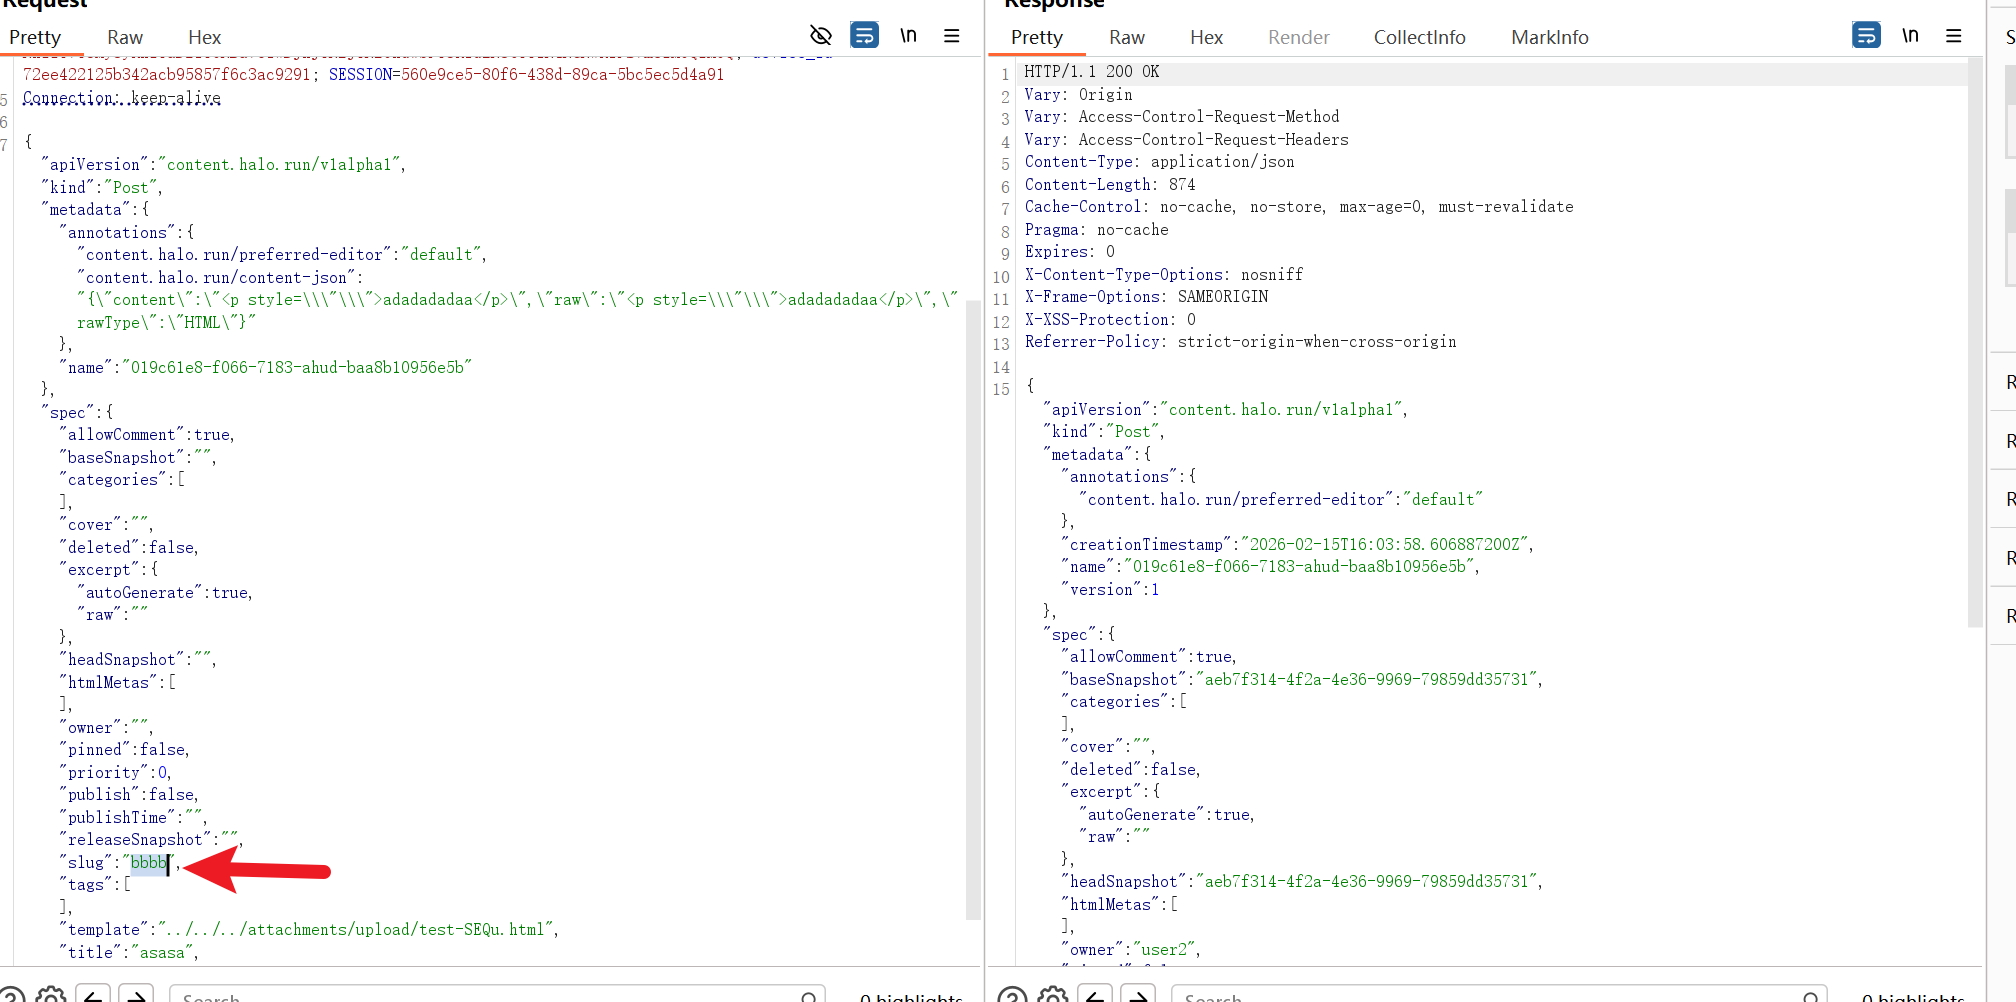Switch request view to Raw tab
Image resolution: width=2016 pixels, height=1002 pixels.
point(125,37)
